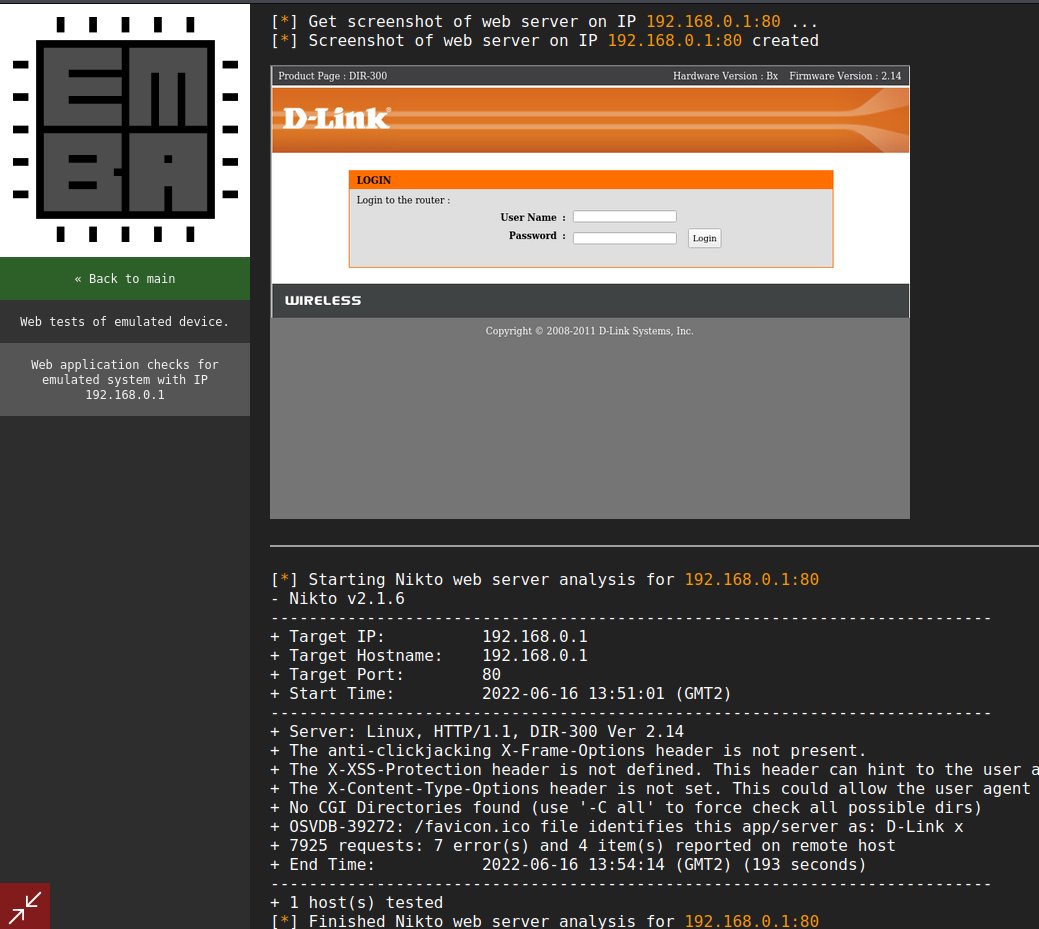Switch to the Web tests of emulated device item

[124, 321]
